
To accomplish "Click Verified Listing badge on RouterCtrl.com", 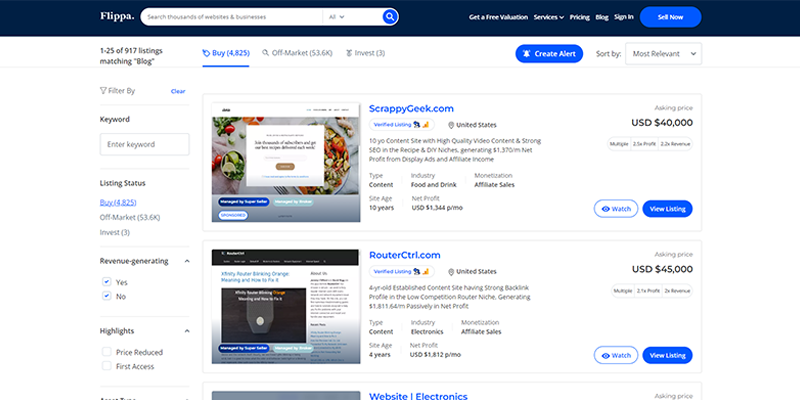I will tap(402, 271).
